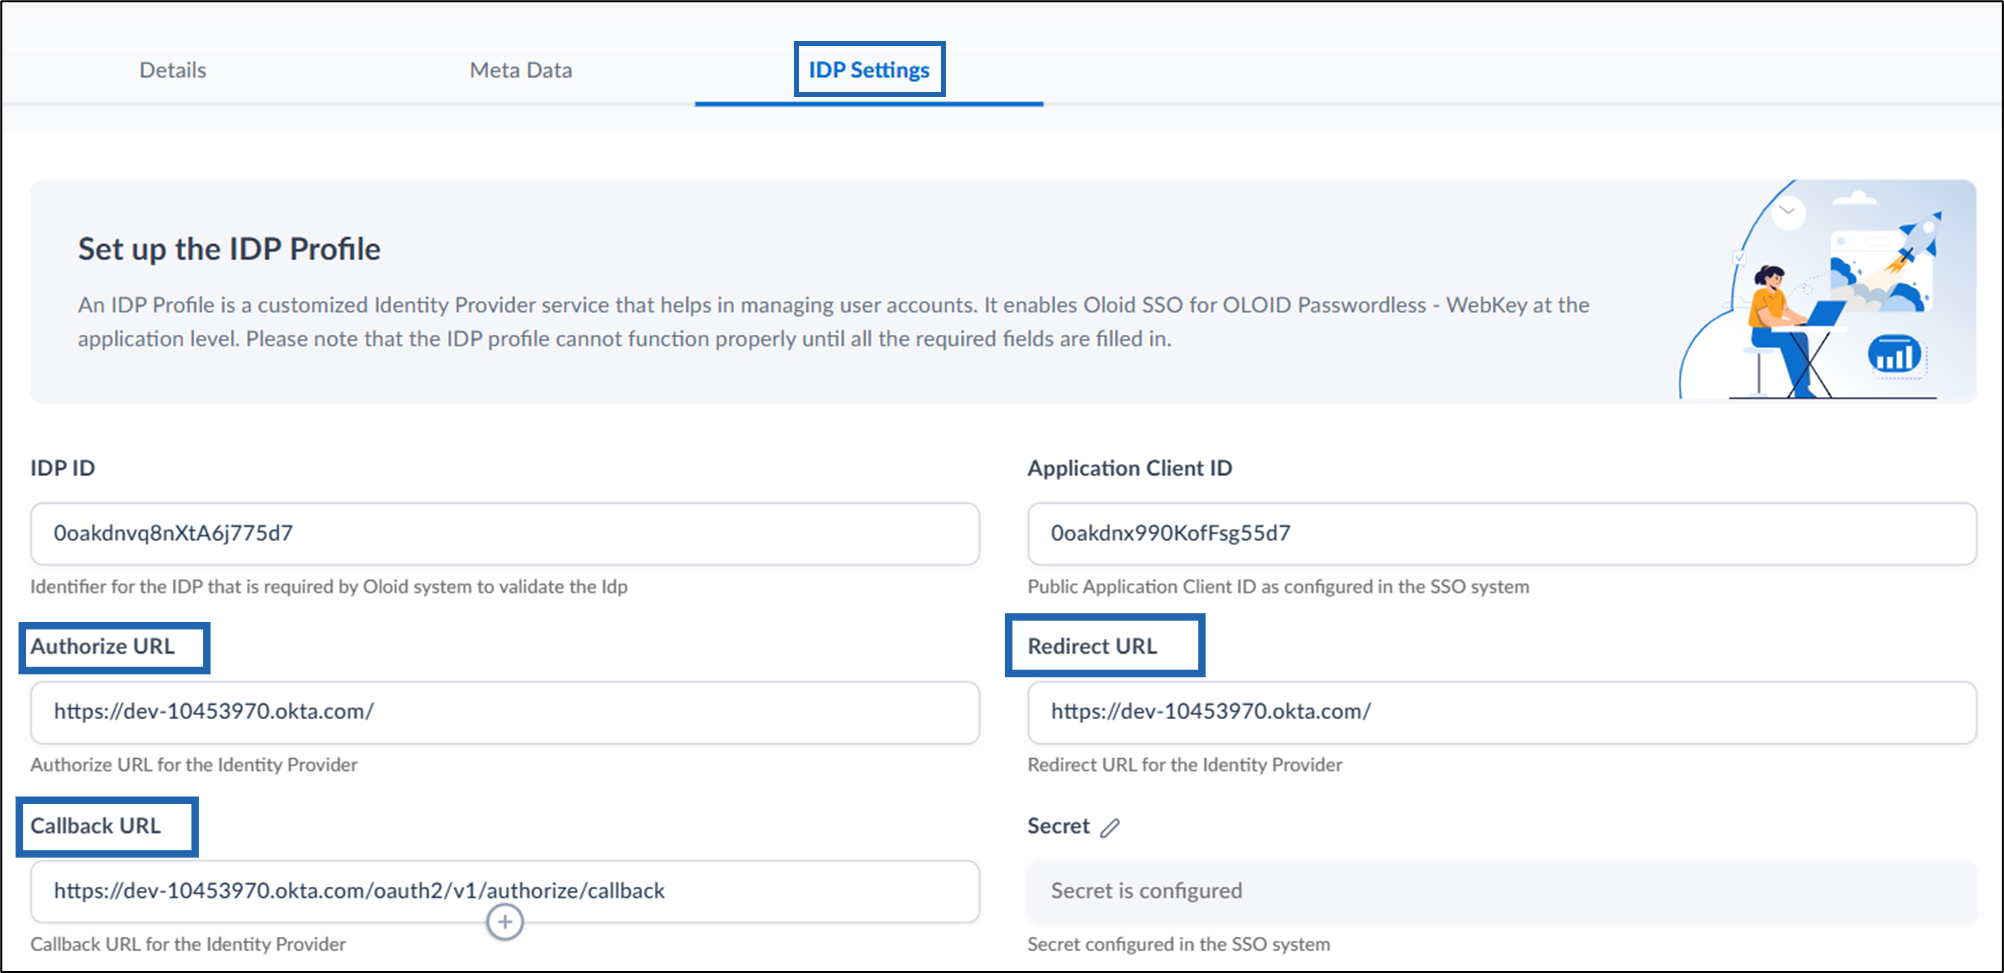Switch to the Details tab

pos(173,70)
